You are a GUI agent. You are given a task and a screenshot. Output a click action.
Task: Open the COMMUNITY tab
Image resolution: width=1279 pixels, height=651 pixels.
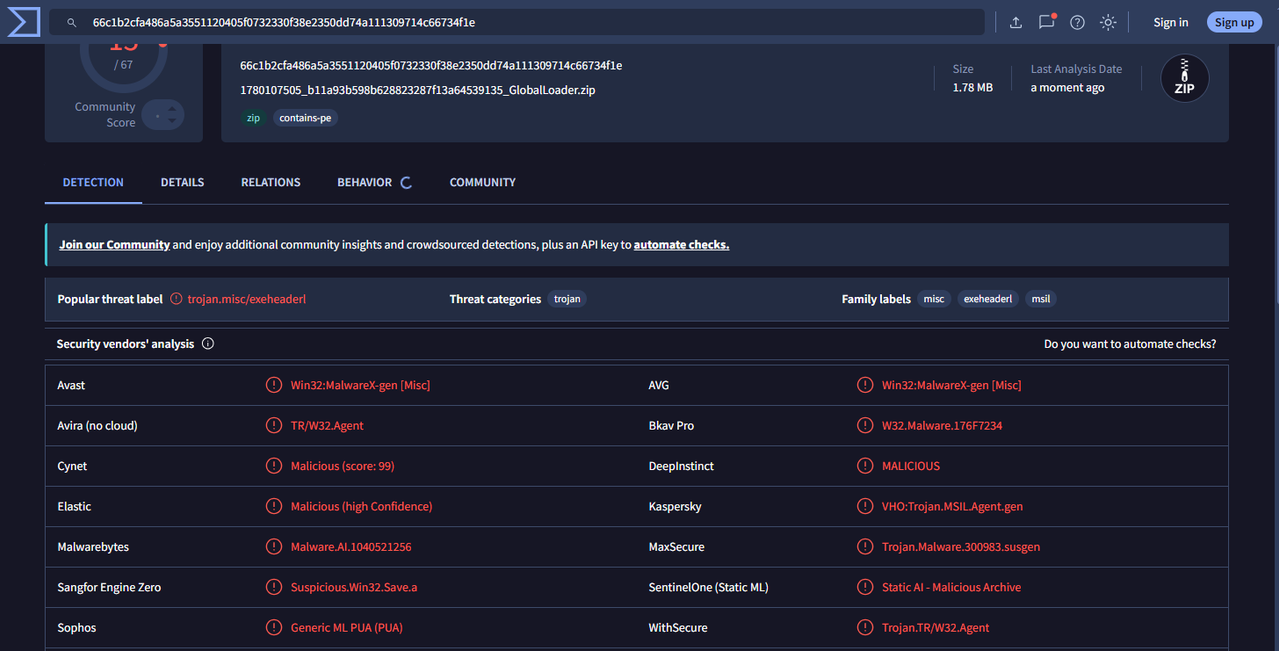(483, 182)
